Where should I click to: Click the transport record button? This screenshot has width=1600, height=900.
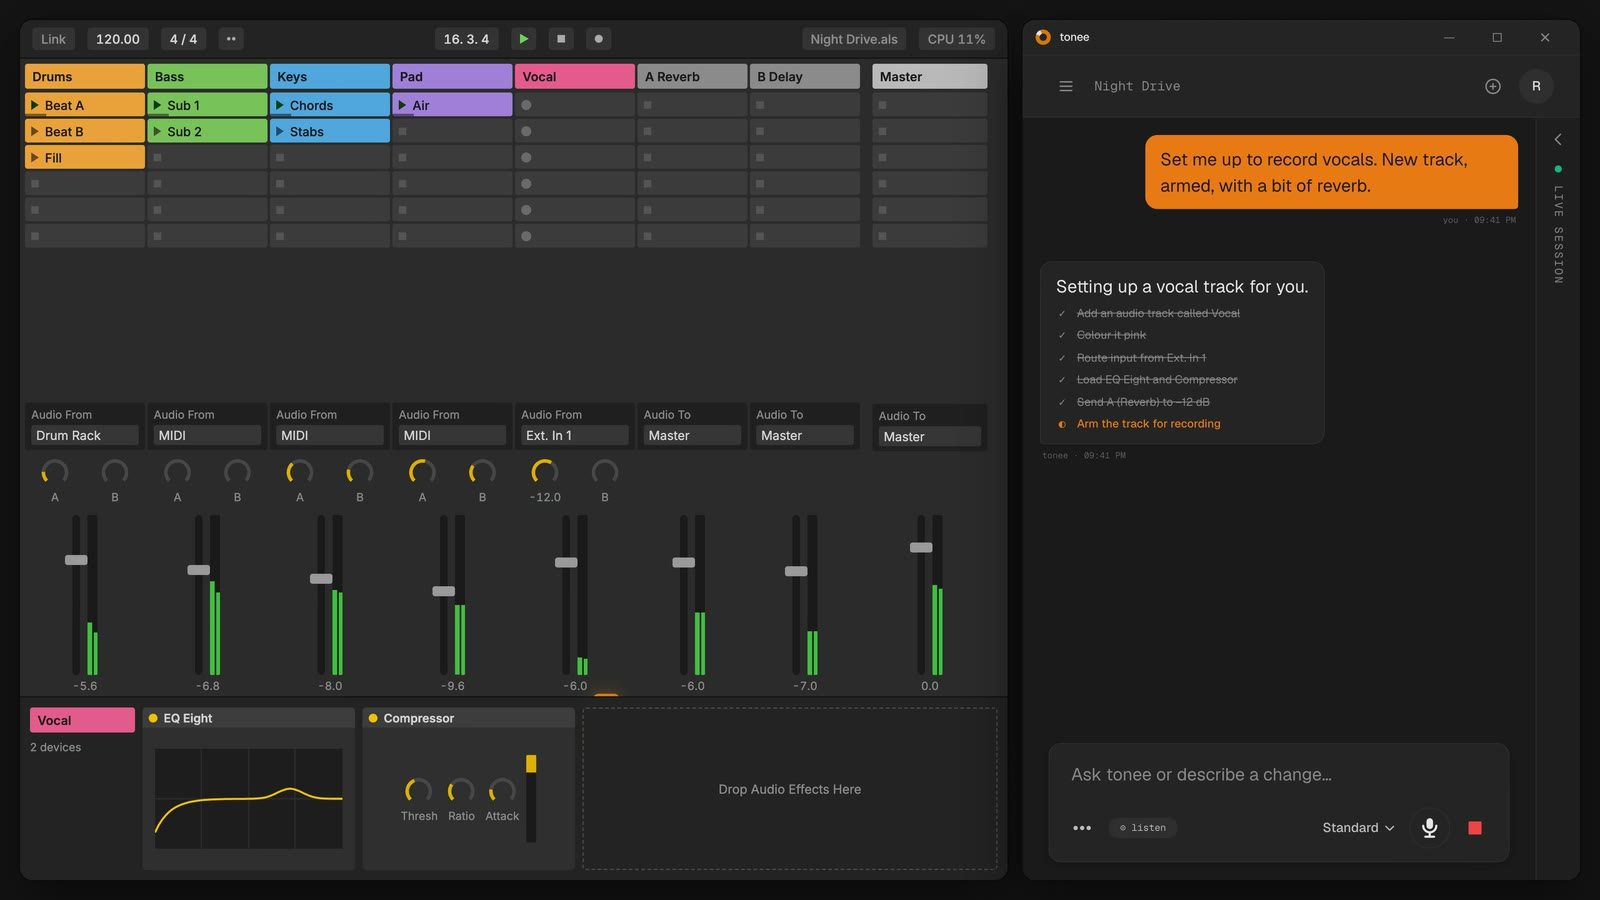coord(598,39)
